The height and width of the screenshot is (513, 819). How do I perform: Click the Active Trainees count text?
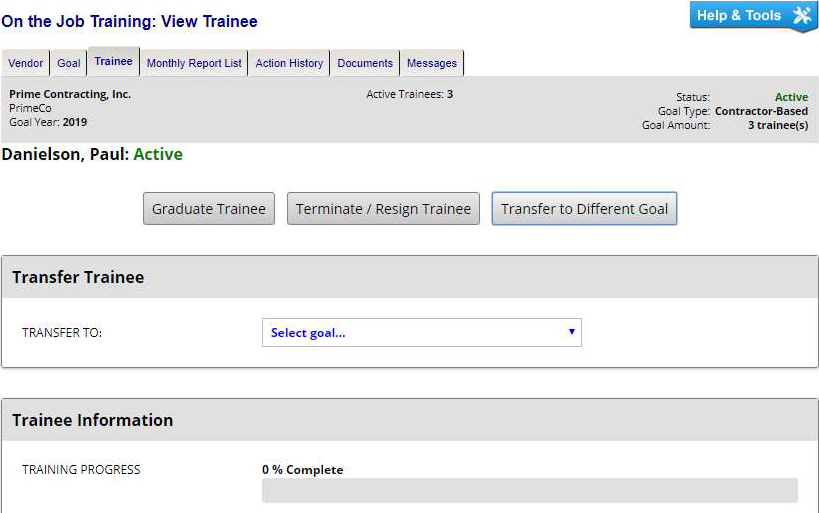point(409,94)
